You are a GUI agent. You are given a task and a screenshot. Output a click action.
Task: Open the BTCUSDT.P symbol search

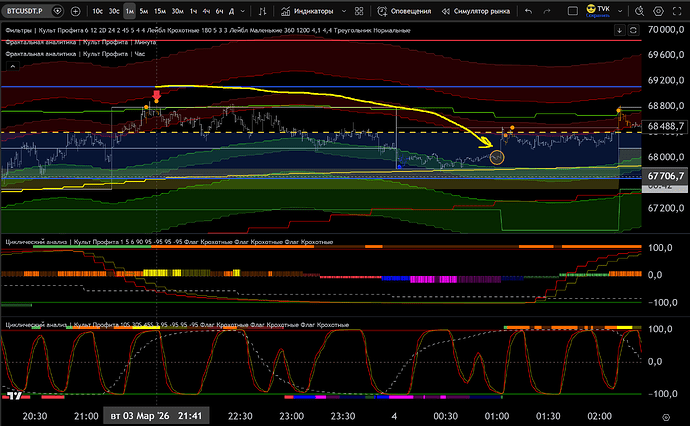(27, 12)
